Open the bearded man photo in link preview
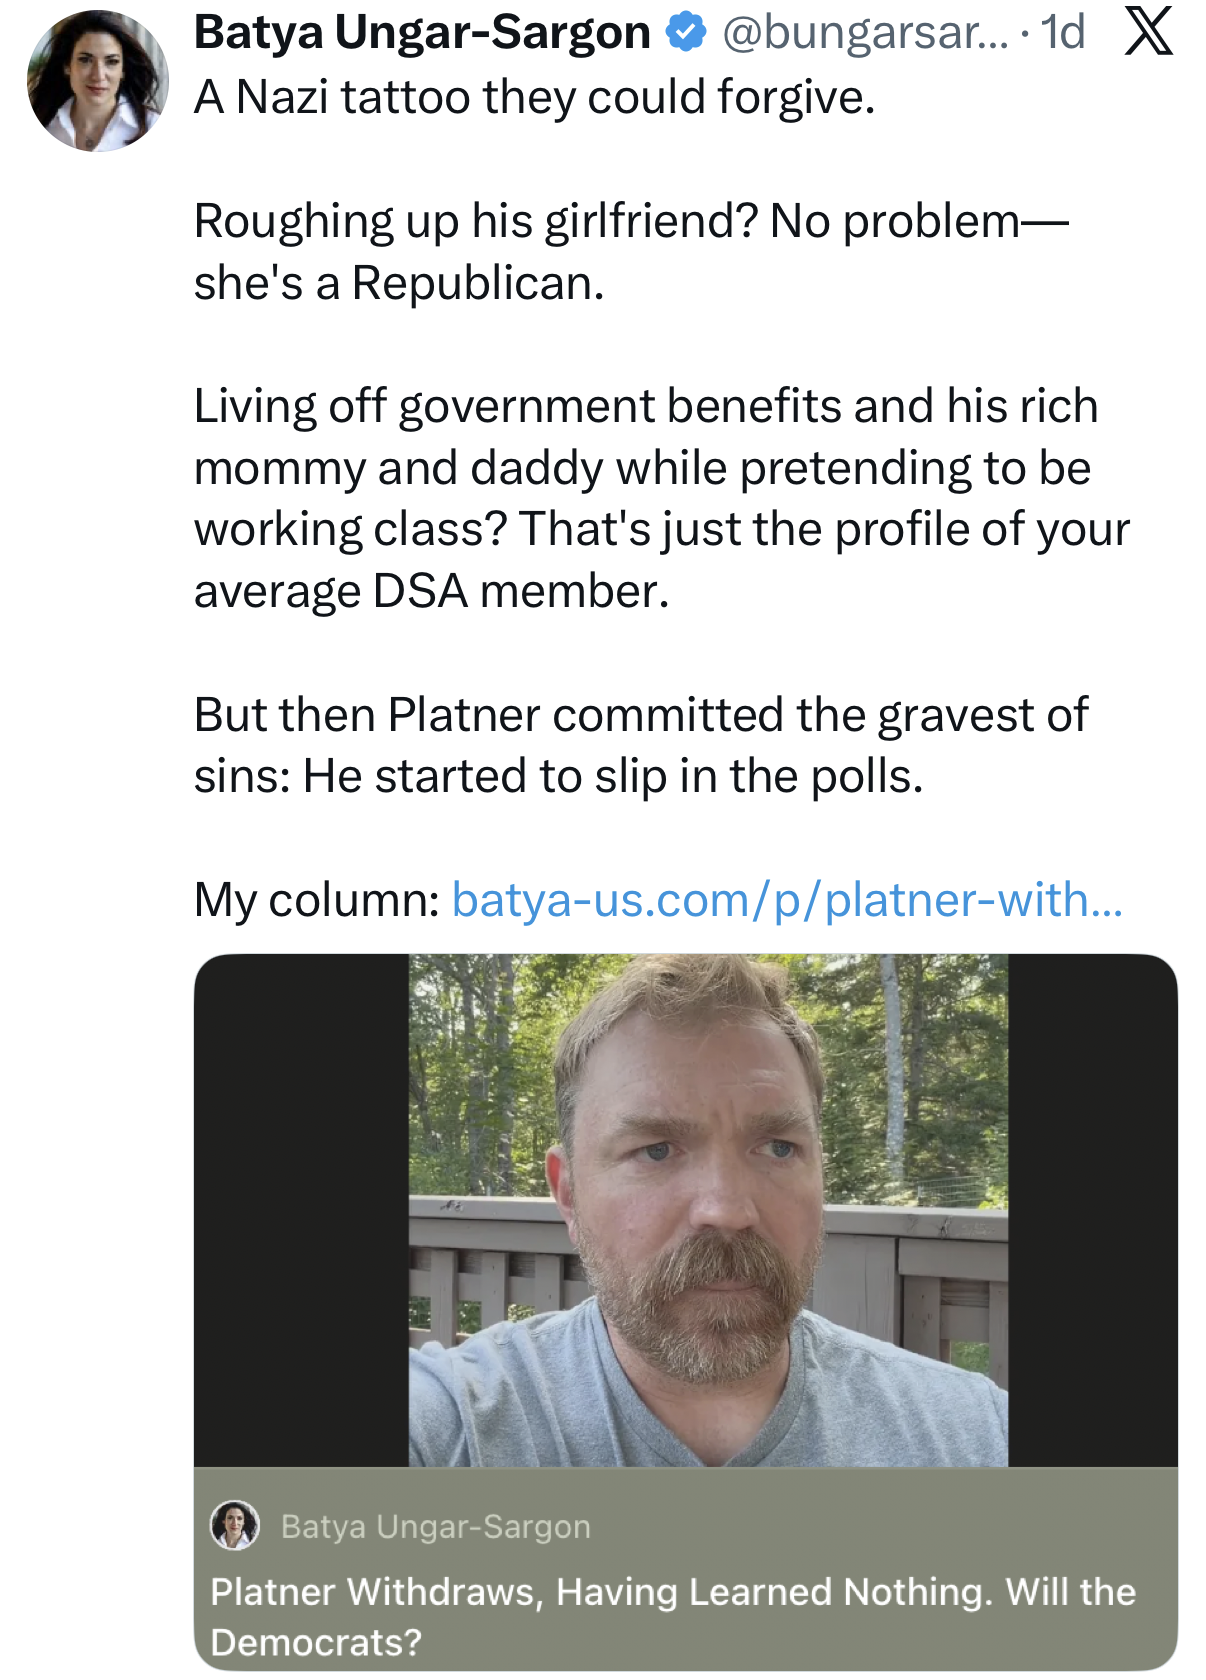 [x=708, y=1210]
